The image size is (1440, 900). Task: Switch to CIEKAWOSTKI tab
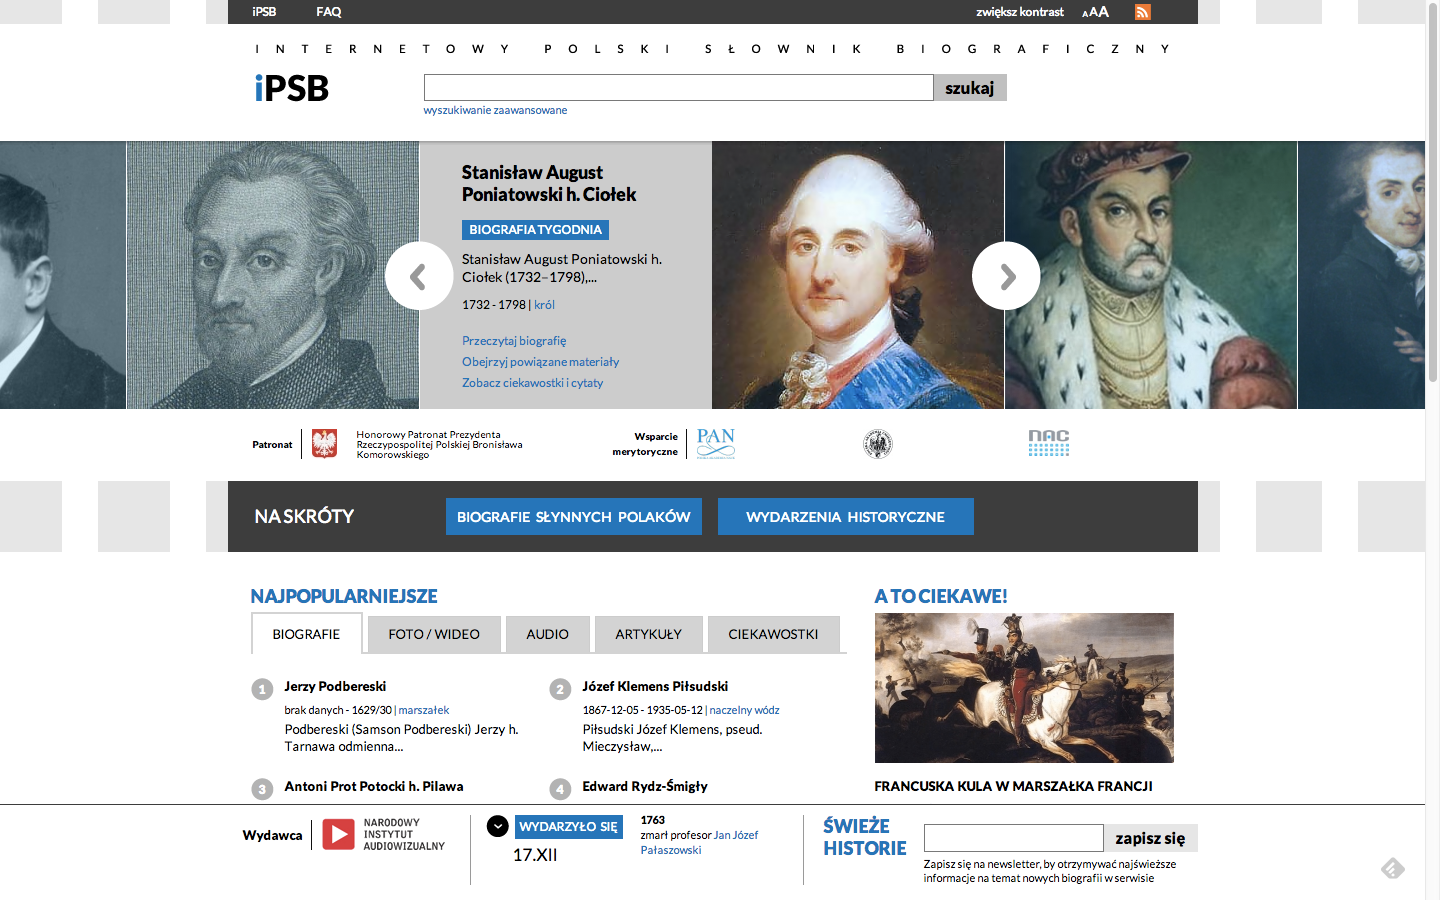click(773, 634)
